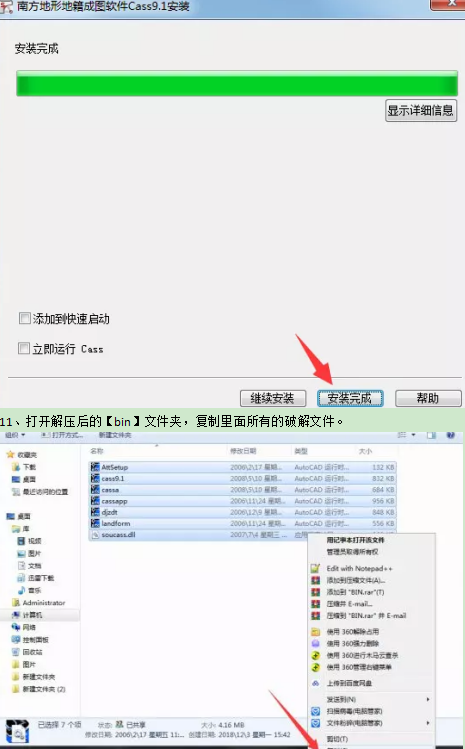Click the 使用 360强力删除 icon

tap(315, 643)
